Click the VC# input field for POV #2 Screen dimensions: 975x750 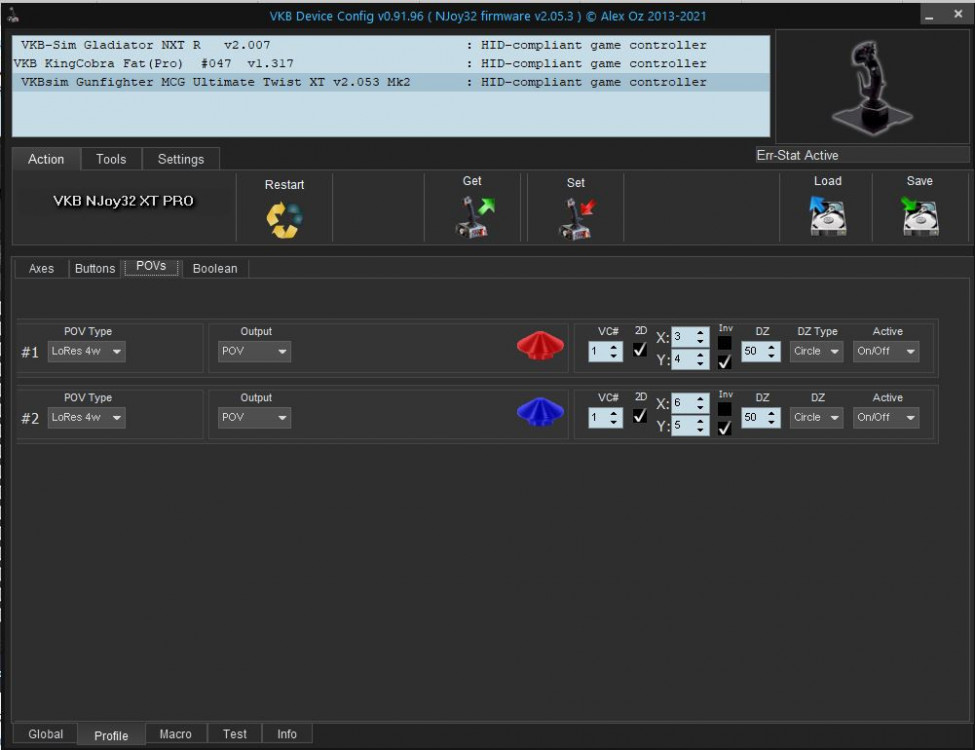(600, 417)
